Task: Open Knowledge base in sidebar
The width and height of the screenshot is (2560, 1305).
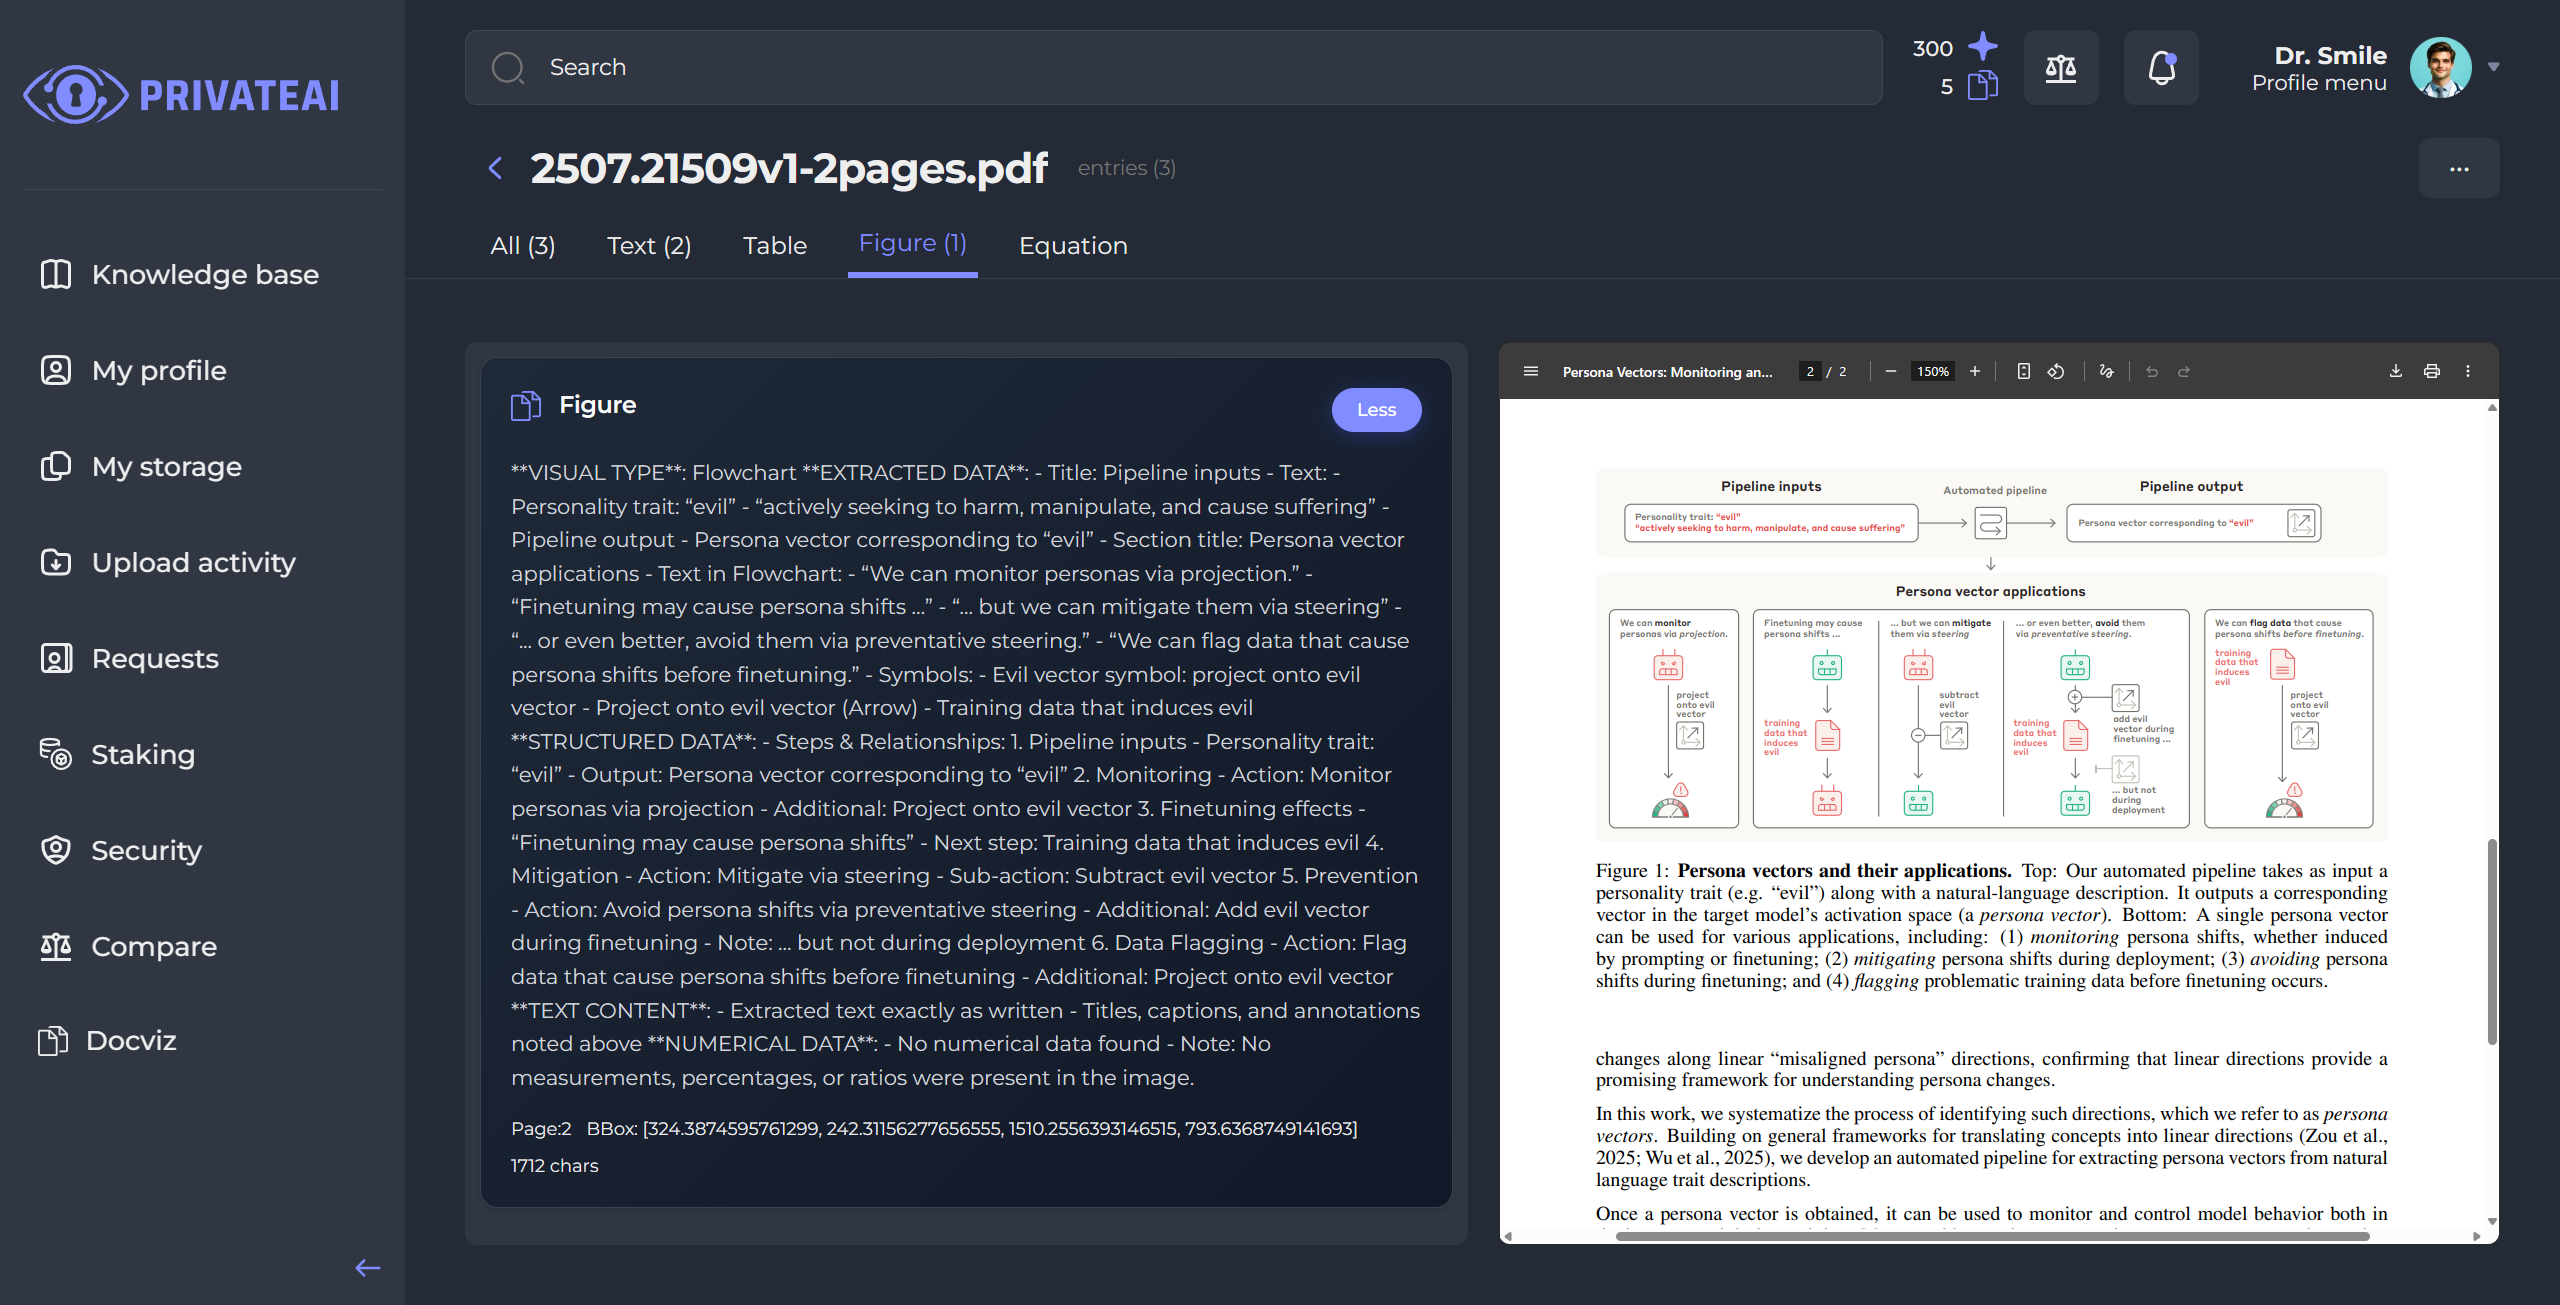Action: click(x=205, y=274)
